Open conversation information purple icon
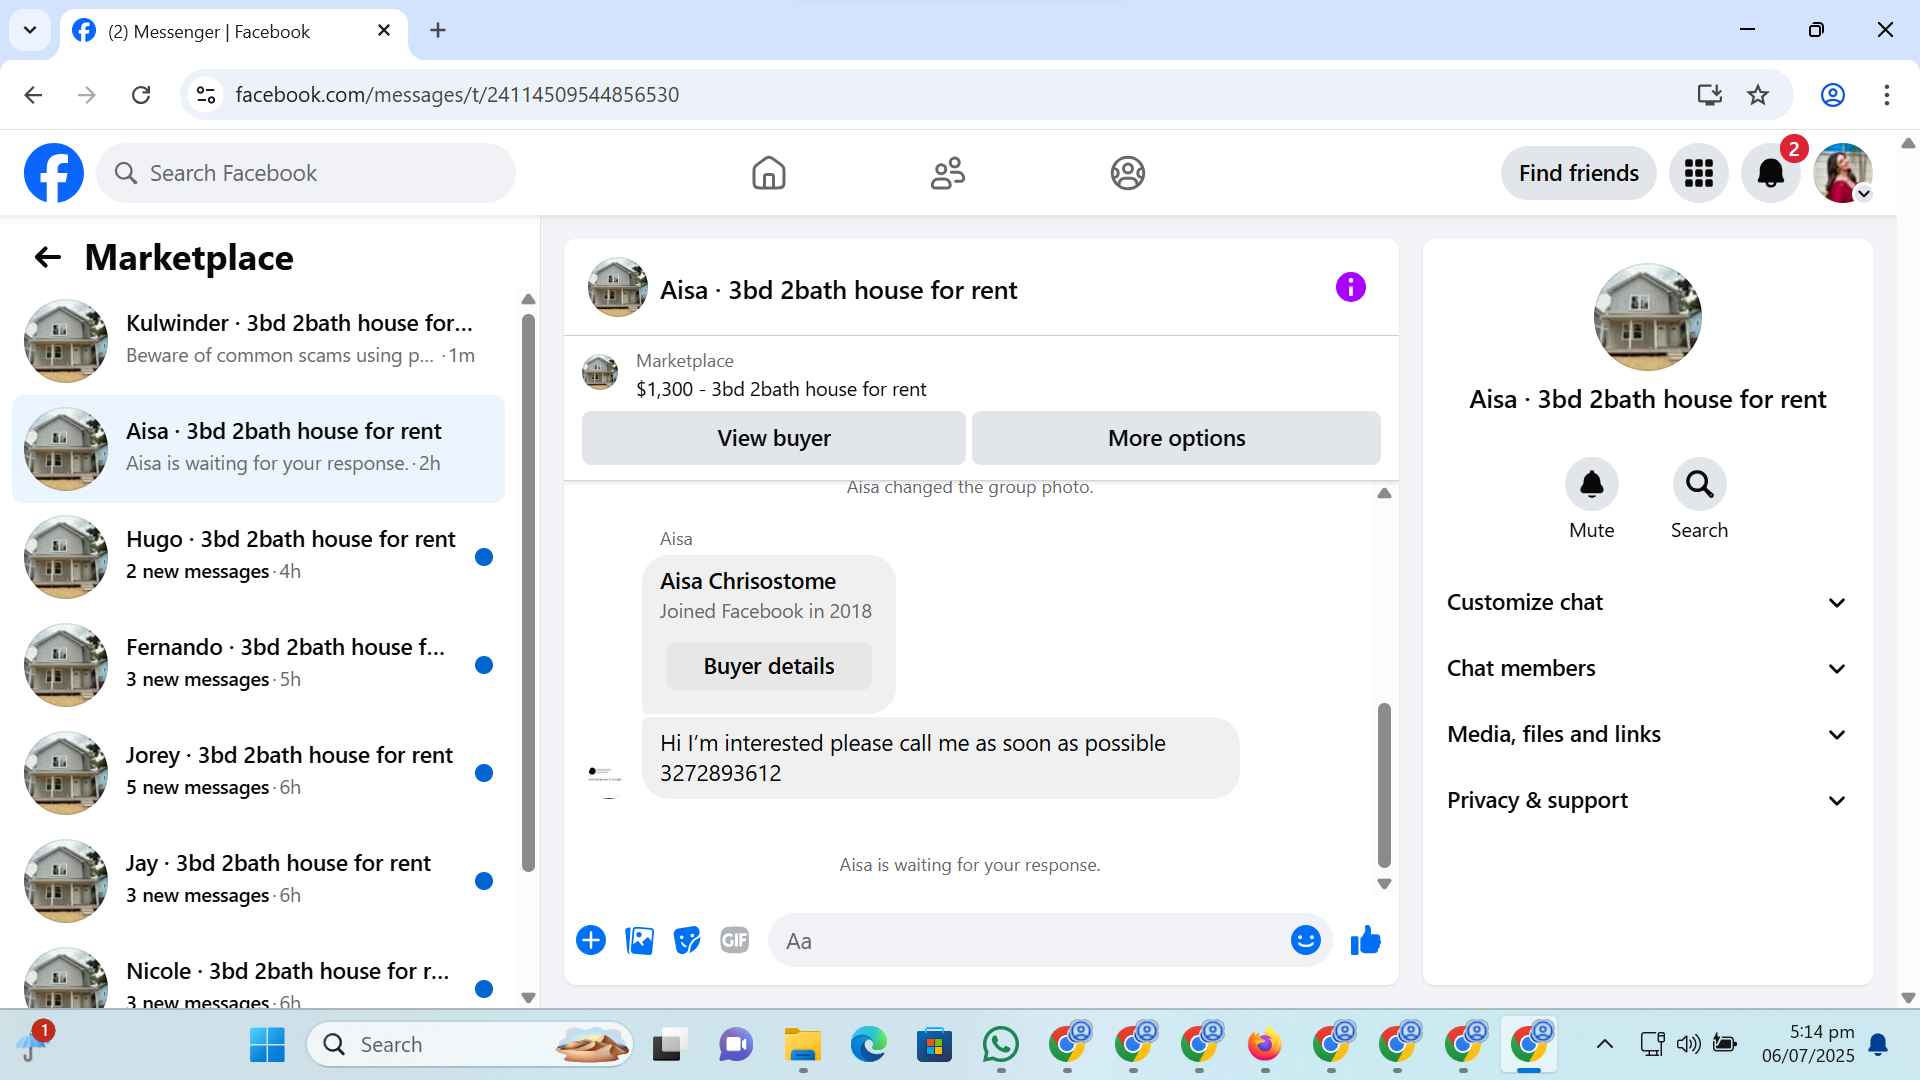This screenshot has height=1080, width=1920. point(1350,288)
